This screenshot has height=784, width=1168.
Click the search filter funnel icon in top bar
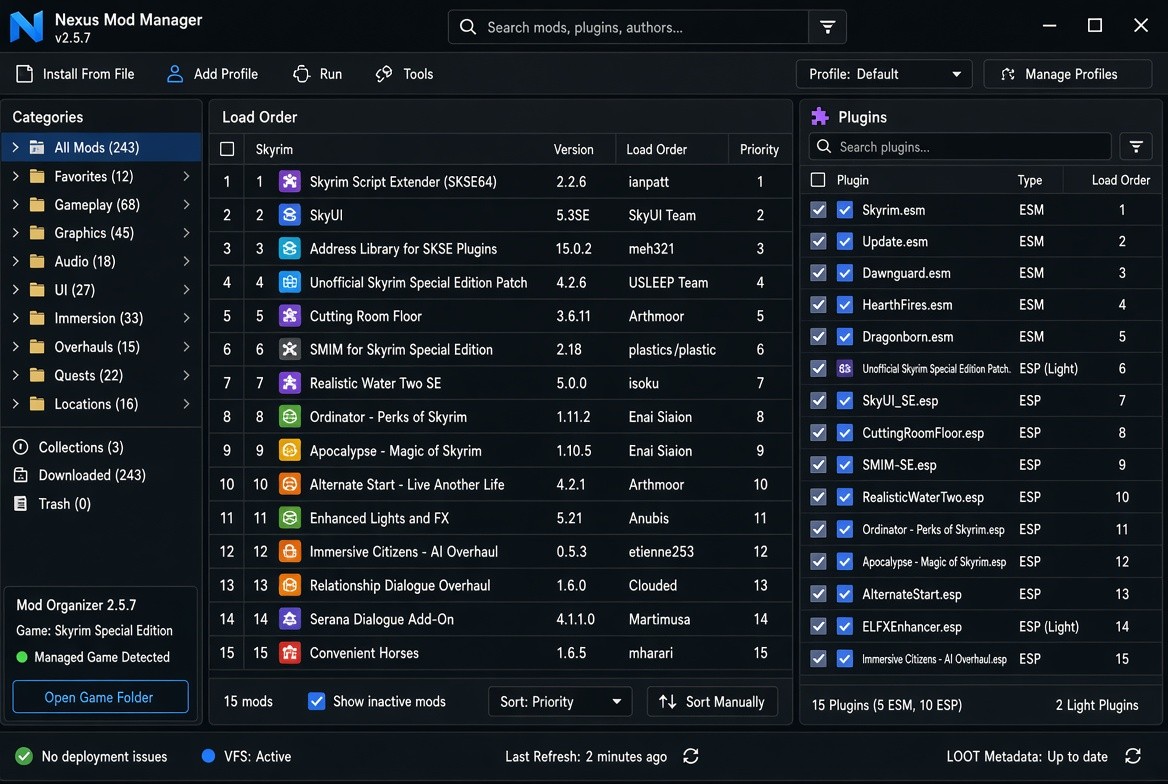(827, 28)
